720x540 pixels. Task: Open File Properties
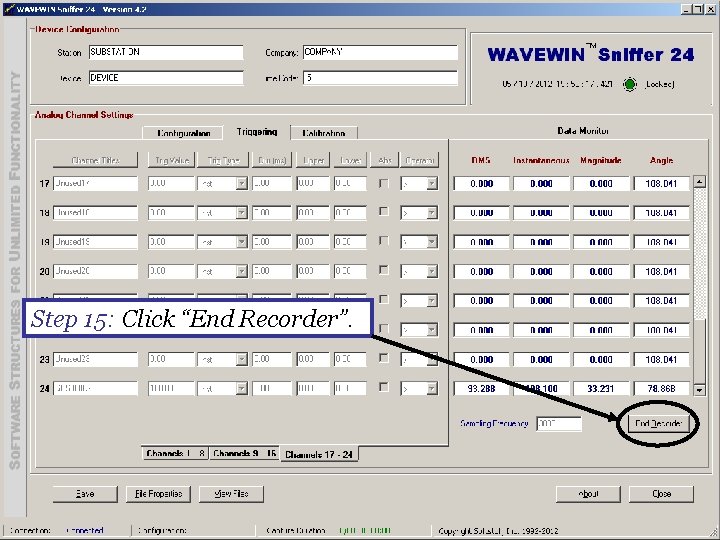point(158,494)
